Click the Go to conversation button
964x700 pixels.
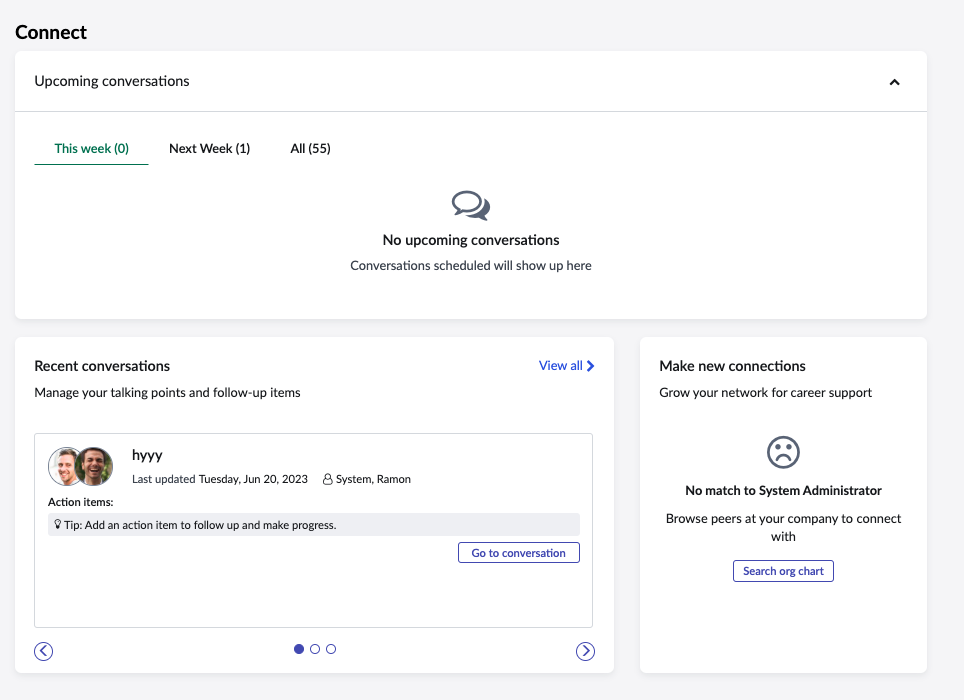tap(519, 553)
